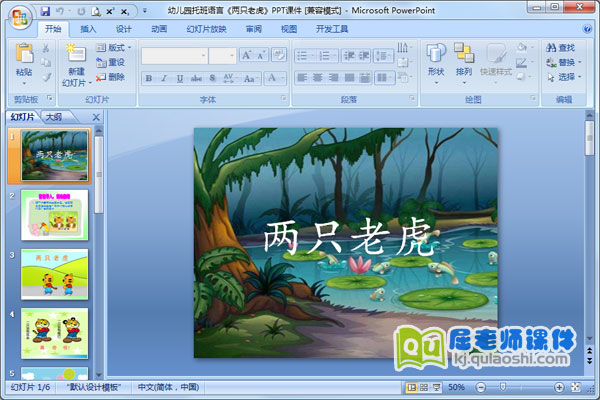Viewport: 600px width, 400px height.
Task: Click the Office button logo
Action: 20,17
